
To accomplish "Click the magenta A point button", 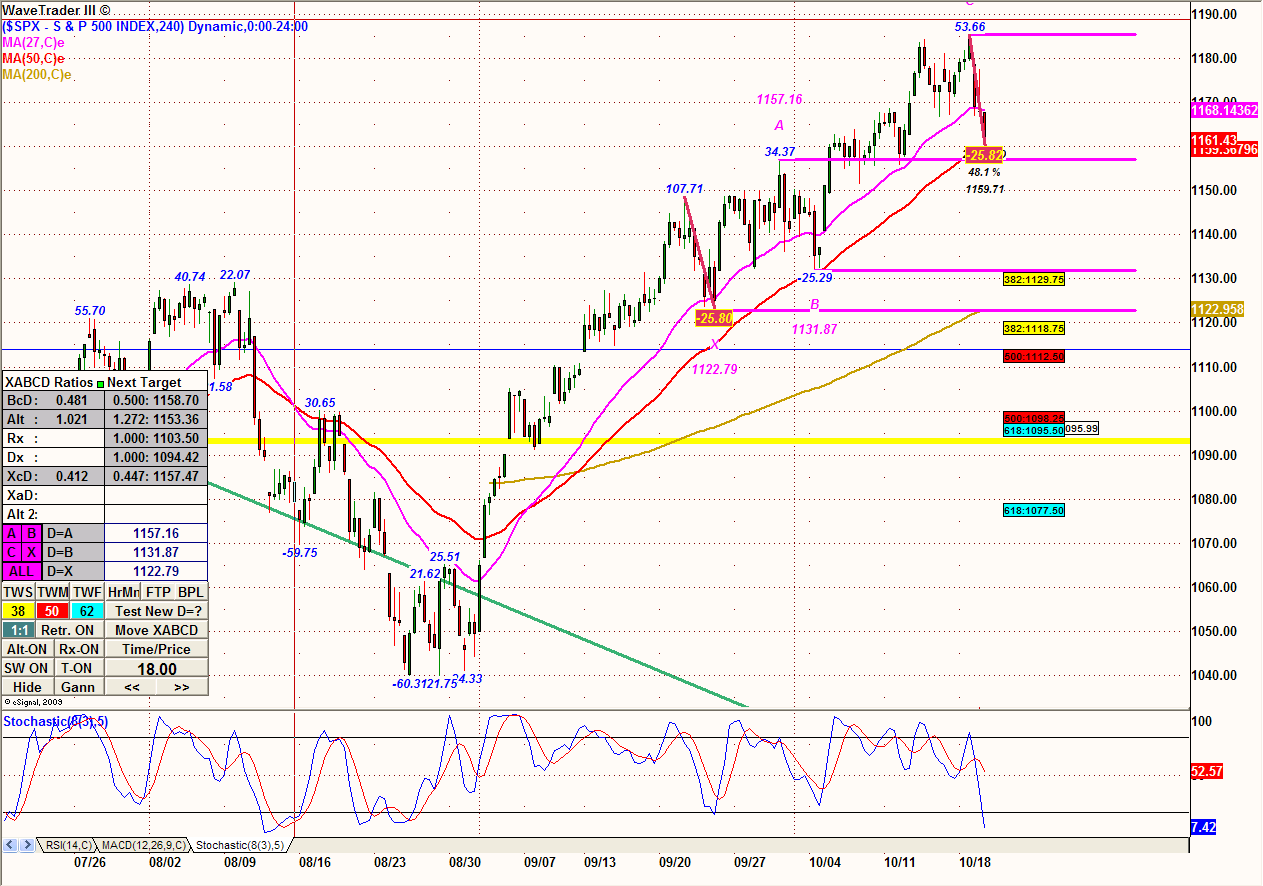I will coord(12,533).
